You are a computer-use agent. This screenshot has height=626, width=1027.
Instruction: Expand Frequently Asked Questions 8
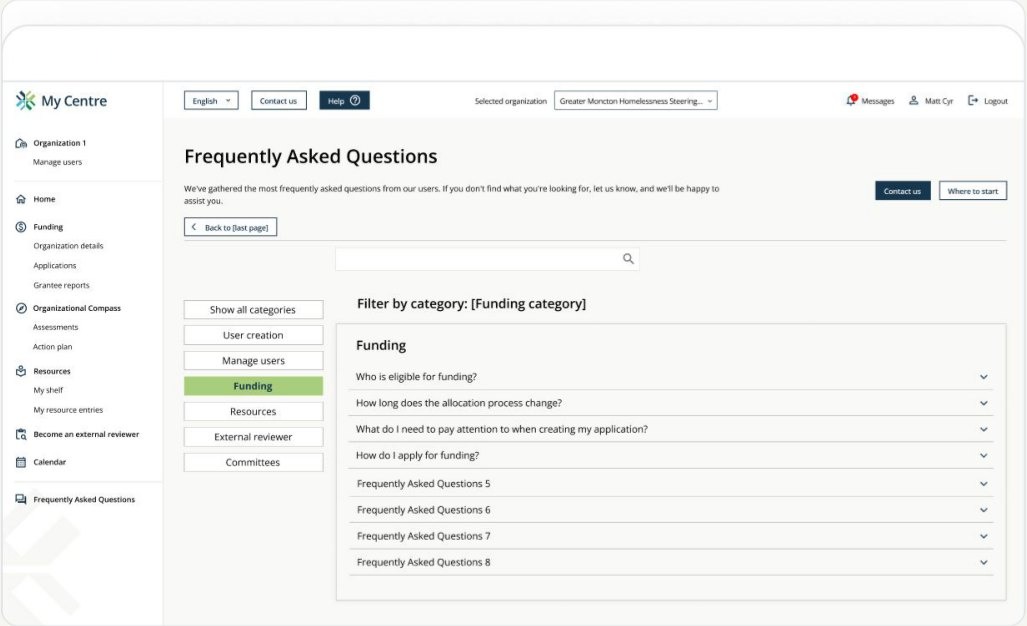click(x=671, y=562)
